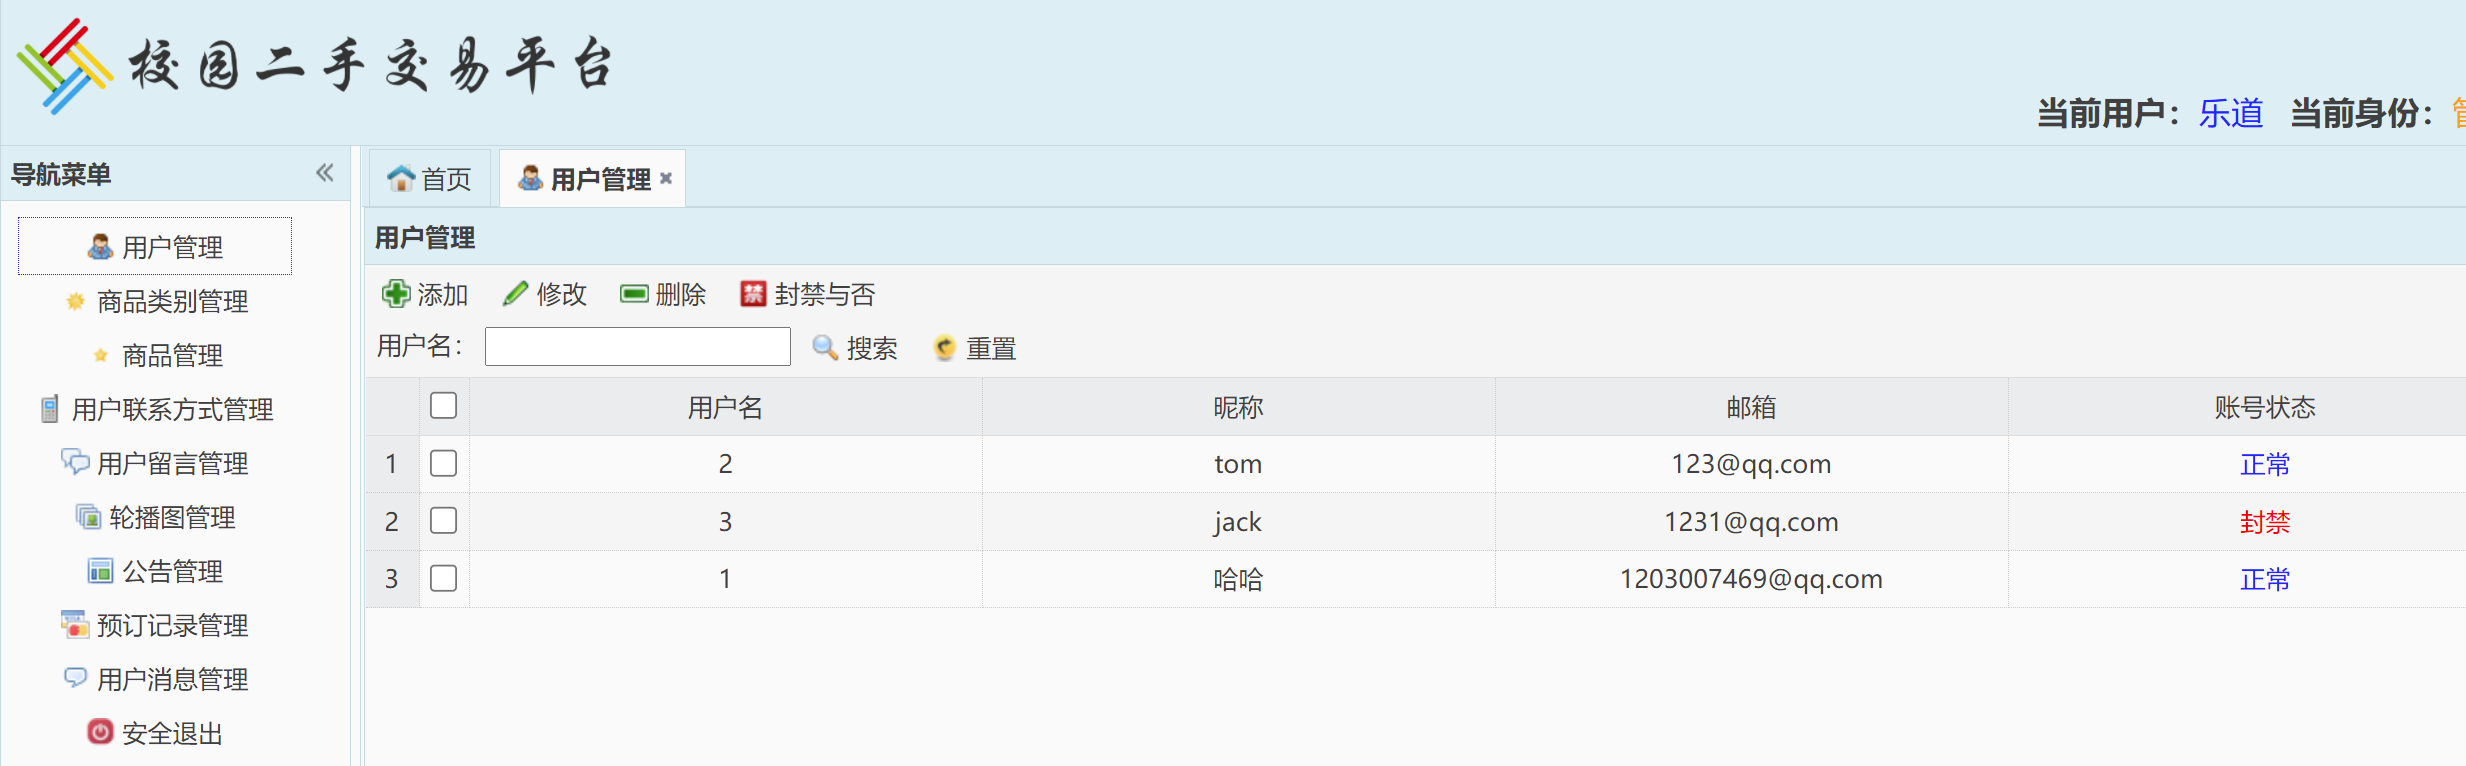The width and height of the screenshot is (2466, 766).
Task: Collapse the navigation menu panel
Action: coord(325,173)
